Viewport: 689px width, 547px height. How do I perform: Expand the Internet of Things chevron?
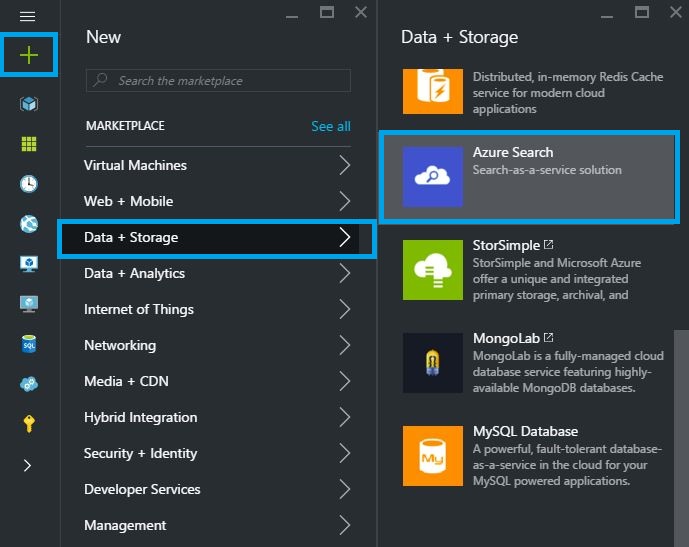(x=344, y=309)
